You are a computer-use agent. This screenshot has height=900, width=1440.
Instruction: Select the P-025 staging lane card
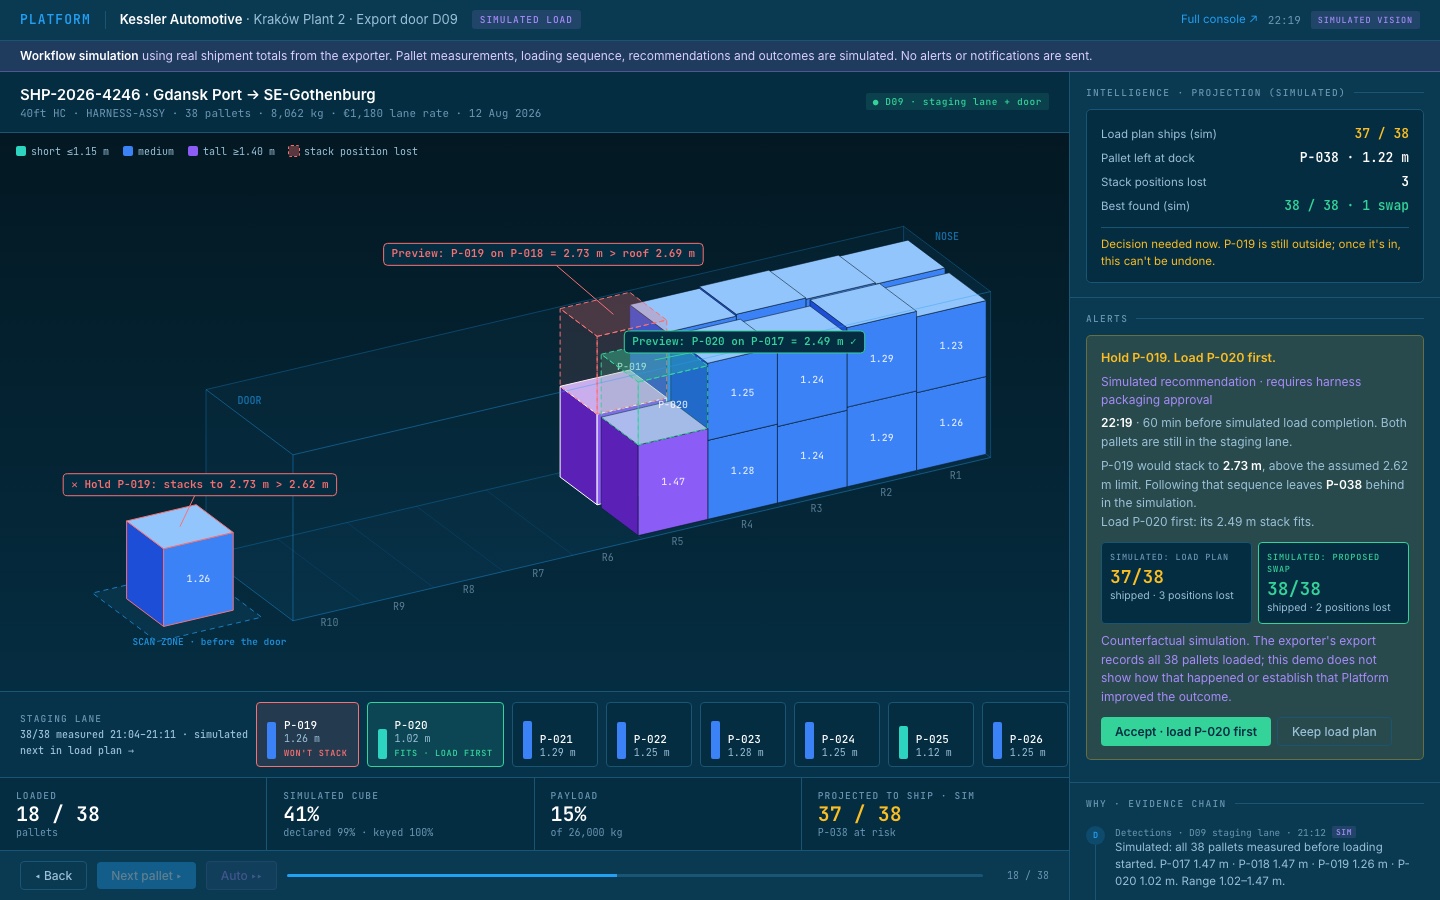(931, 735)
